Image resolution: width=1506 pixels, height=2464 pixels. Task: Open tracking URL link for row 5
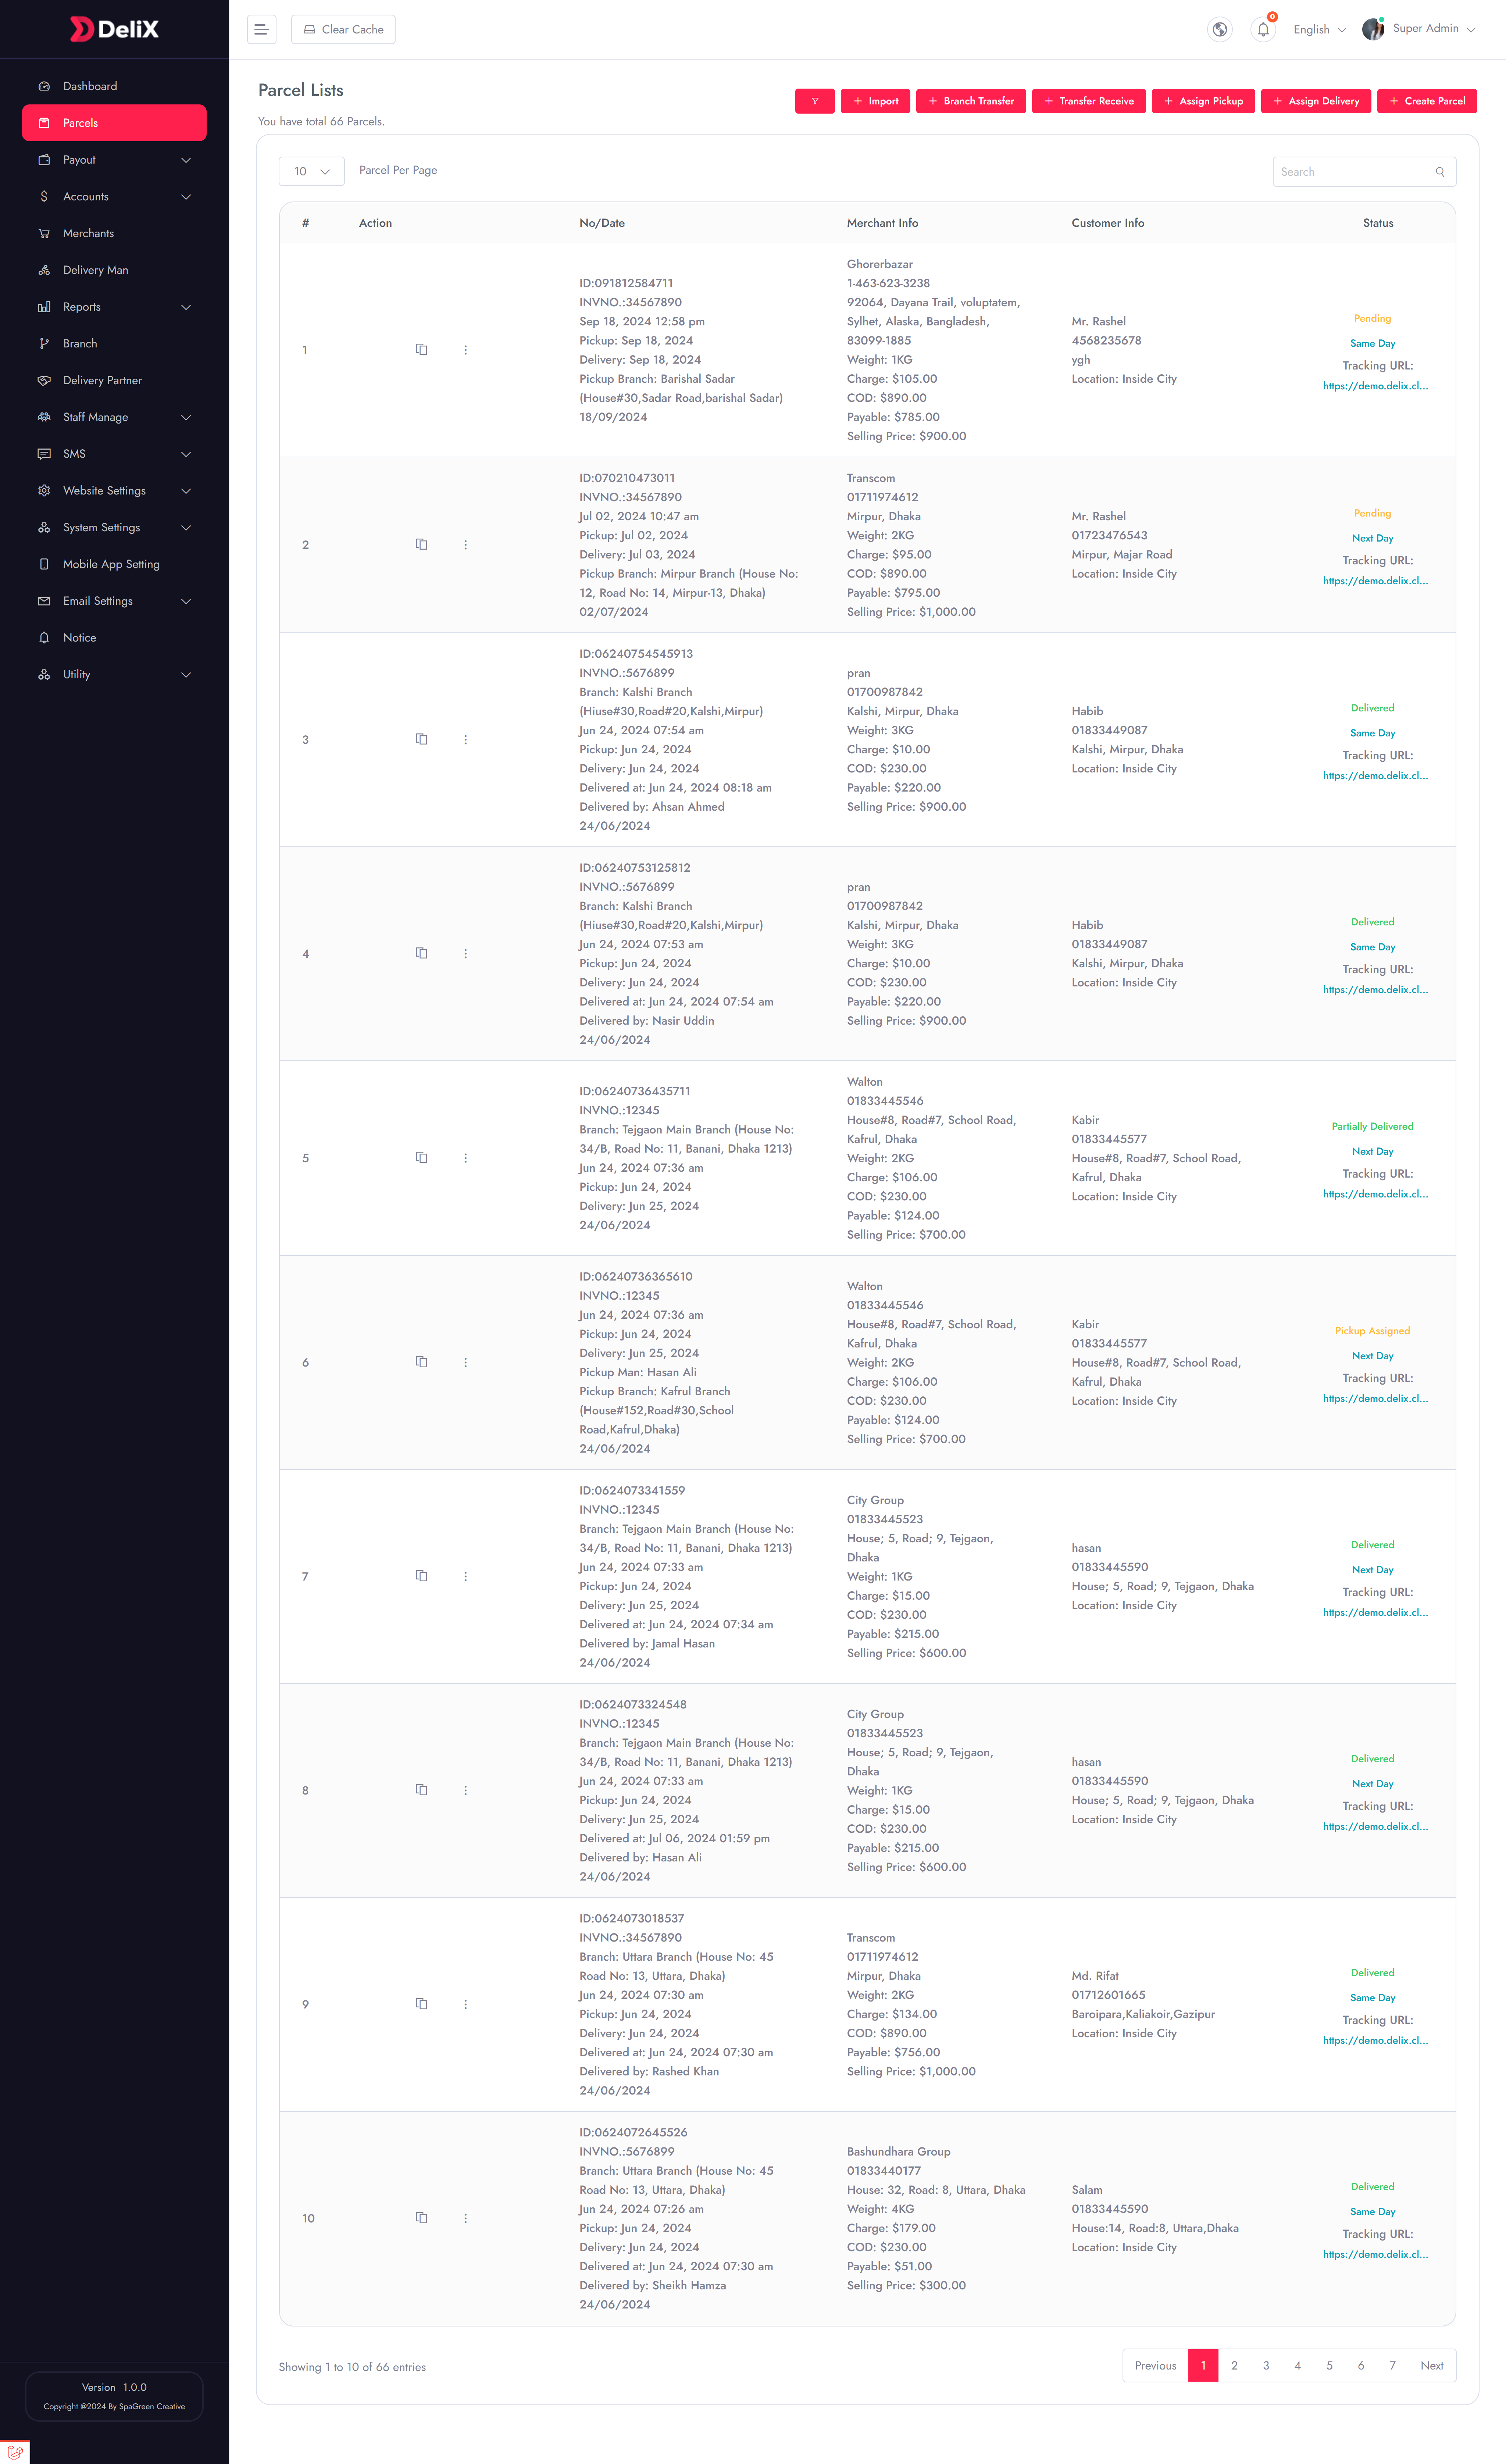coord(1375,1194)
